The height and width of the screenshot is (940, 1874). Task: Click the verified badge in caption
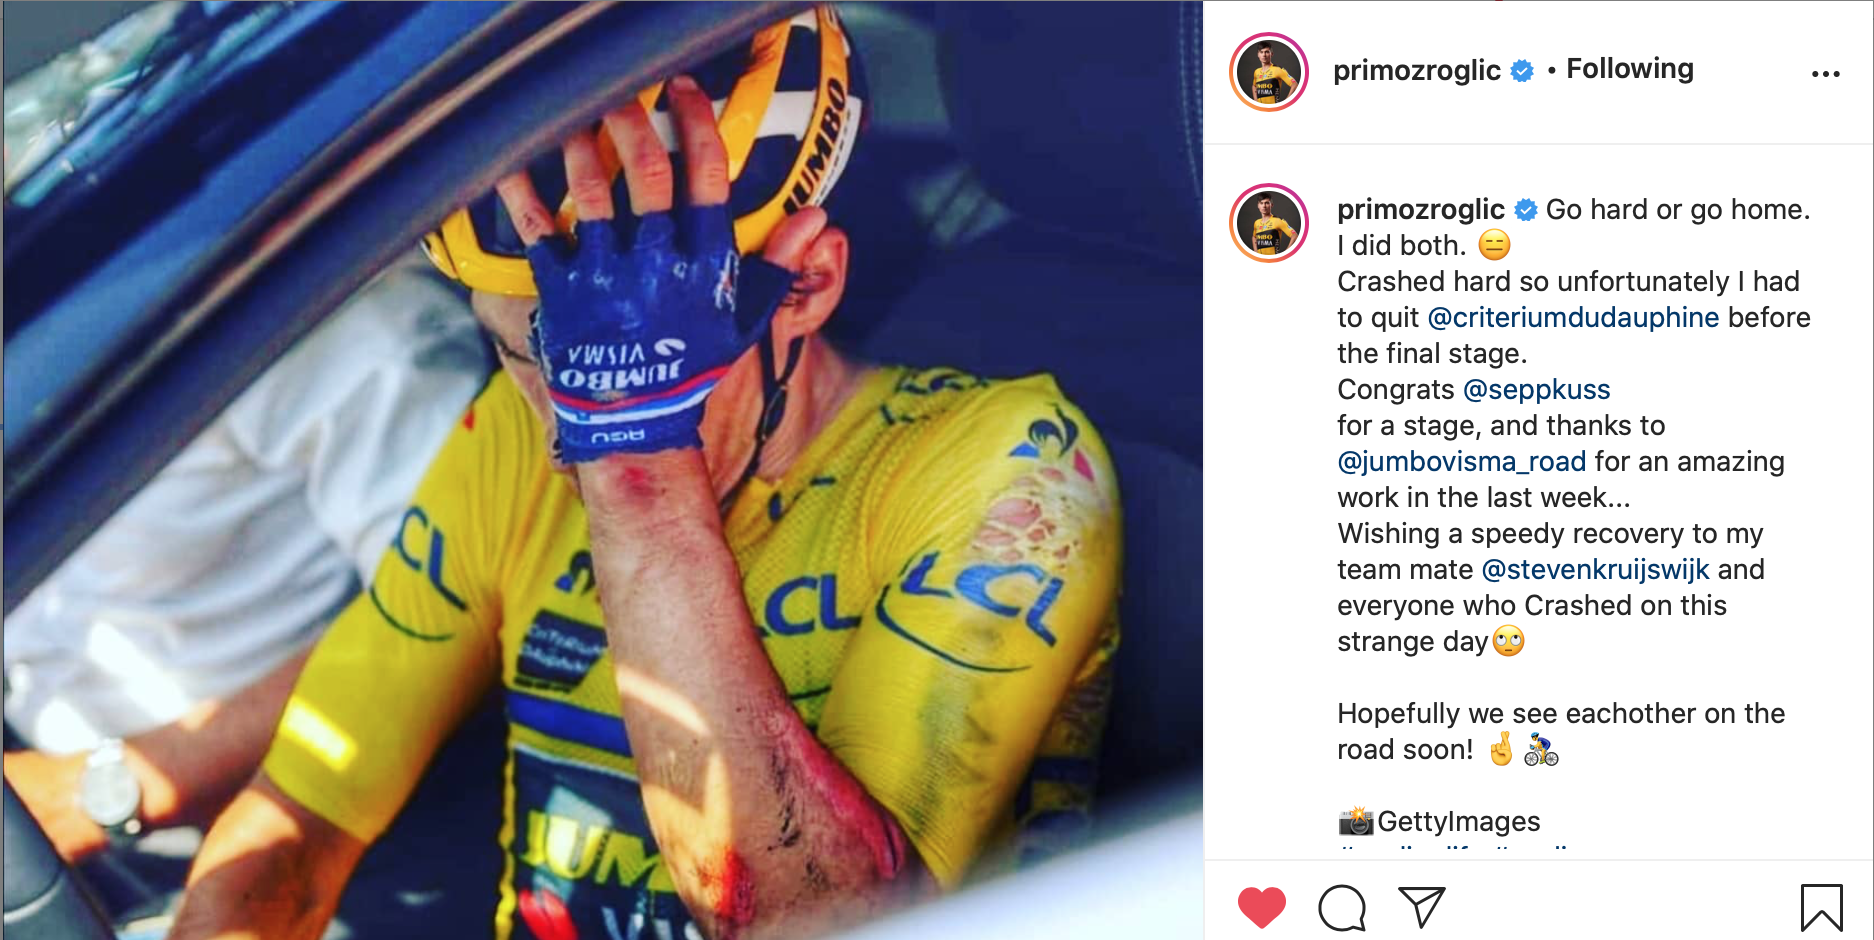(1525, 210)
